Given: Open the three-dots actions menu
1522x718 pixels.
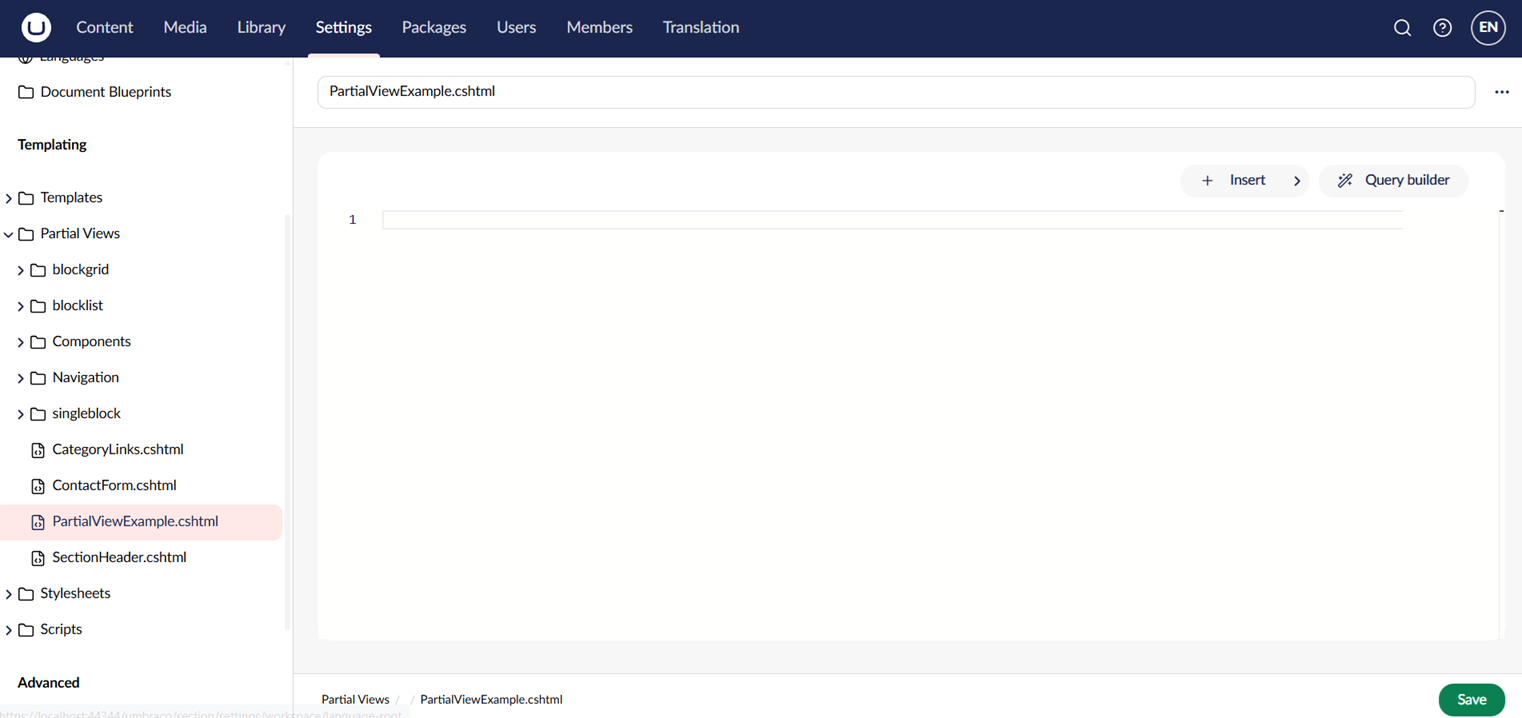Looking at the screenshot, I should coord(1502,92).
